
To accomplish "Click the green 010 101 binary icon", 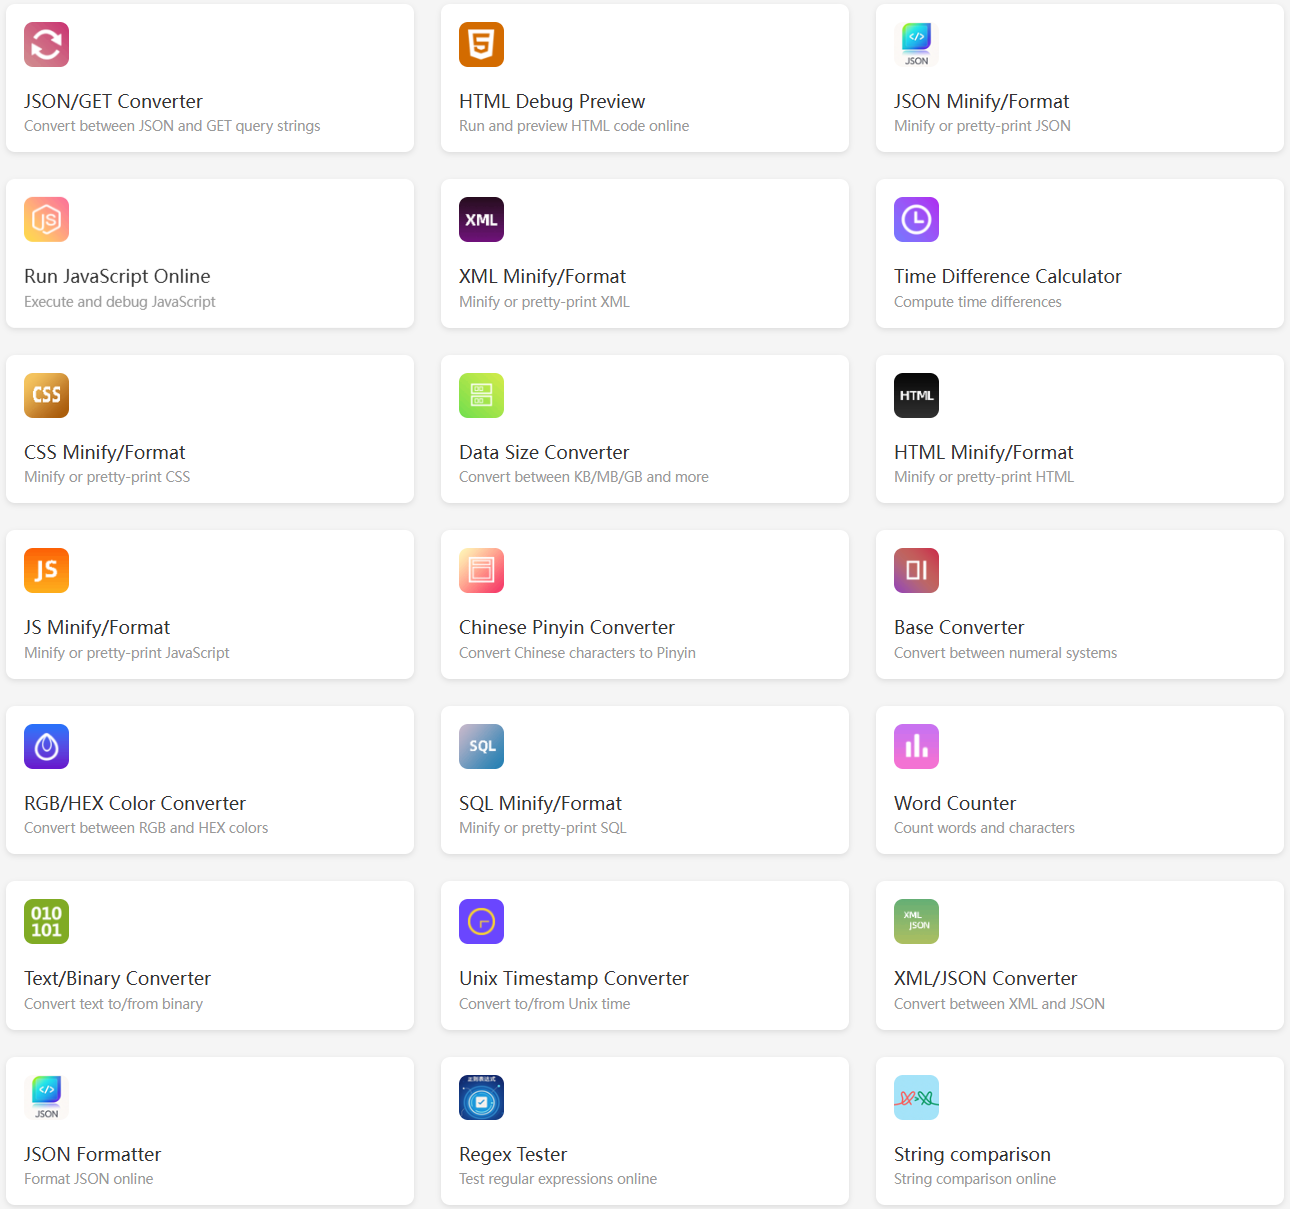I will pyautogui.click(x=46, y=922).
